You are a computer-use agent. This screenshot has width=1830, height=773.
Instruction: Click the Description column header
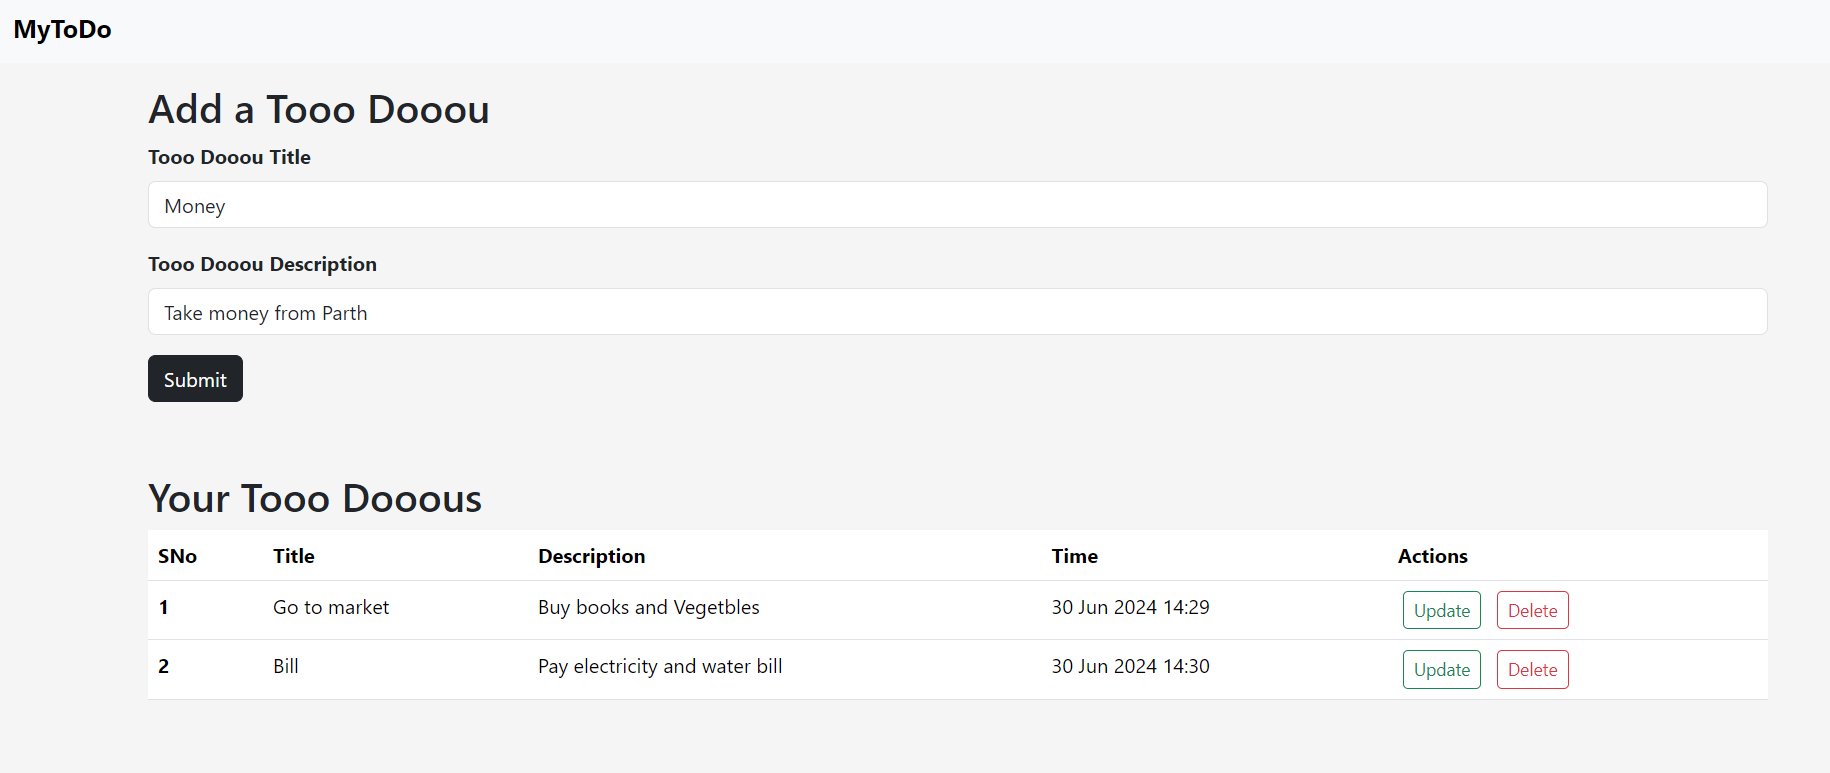coord(591,556)
